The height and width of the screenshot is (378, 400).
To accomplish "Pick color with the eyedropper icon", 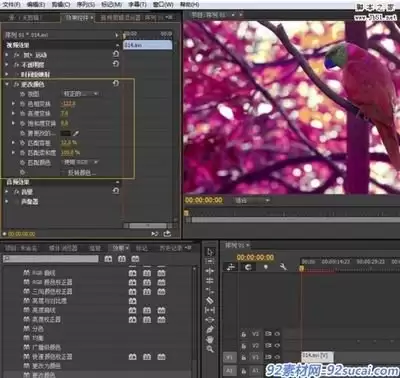I will (x=76, y=133).
